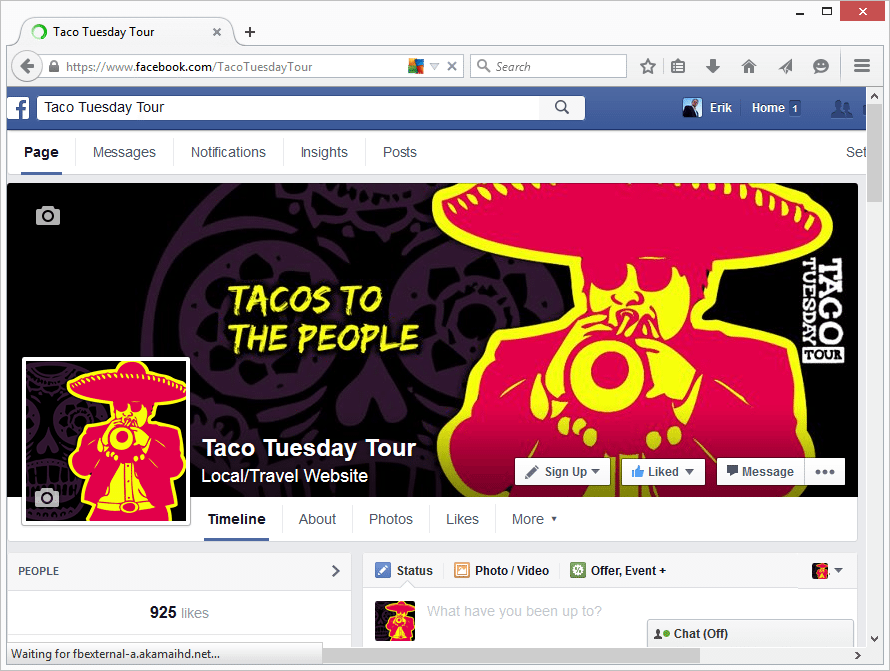
Task: Toggle the Liked button
Action: point(663,472)
